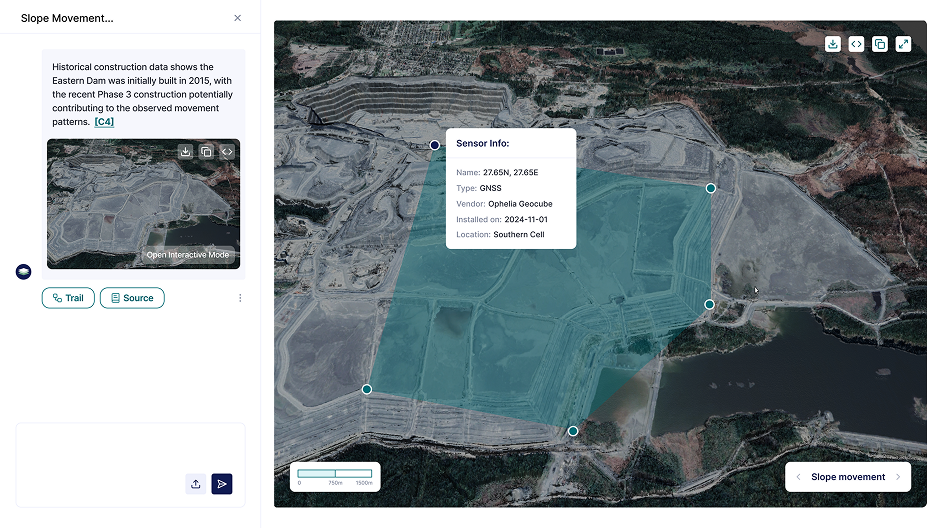Click the location Southern Cell
The width and height of the screenshot is (940, 528).
(x=519, y=234)
